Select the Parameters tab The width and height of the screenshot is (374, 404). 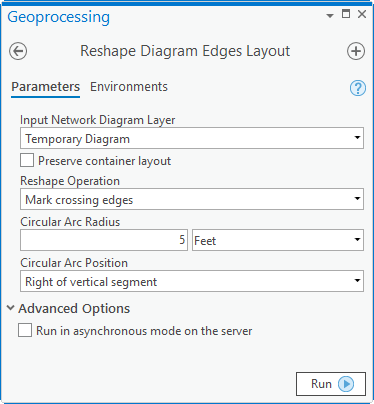pos(46,87)
